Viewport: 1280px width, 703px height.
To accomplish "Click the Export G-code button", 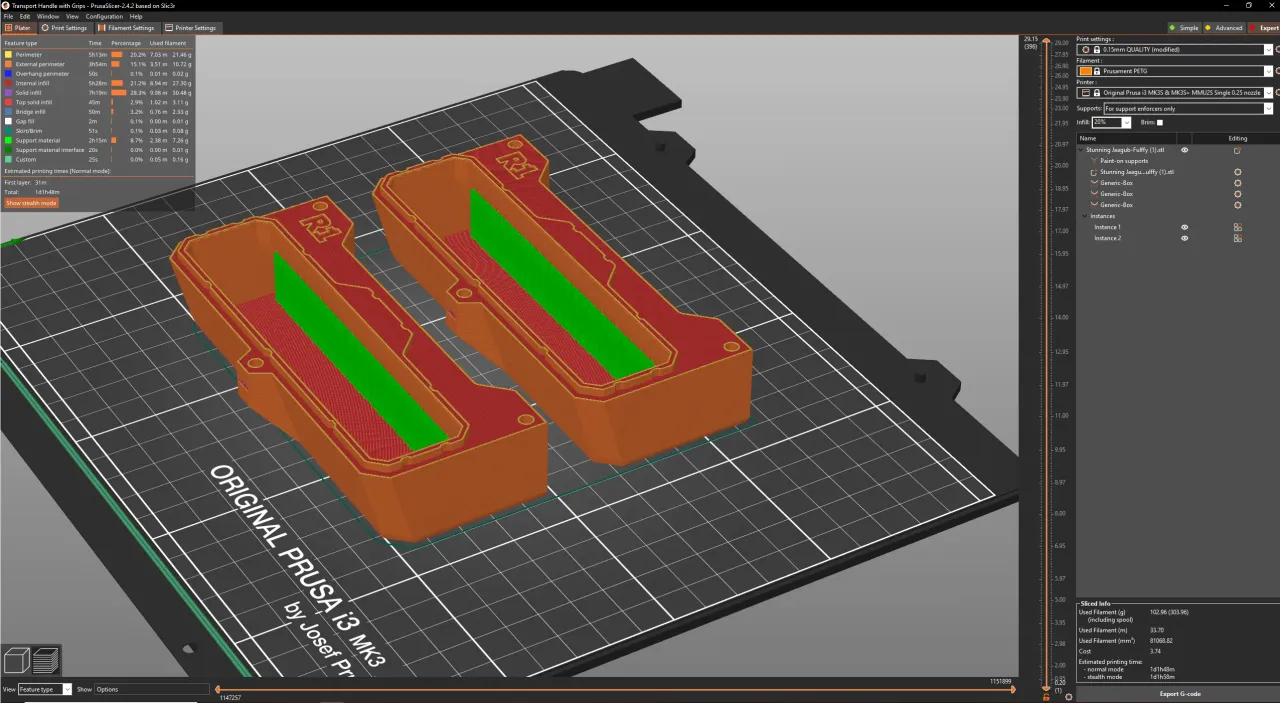I will tap(1180, 693).
